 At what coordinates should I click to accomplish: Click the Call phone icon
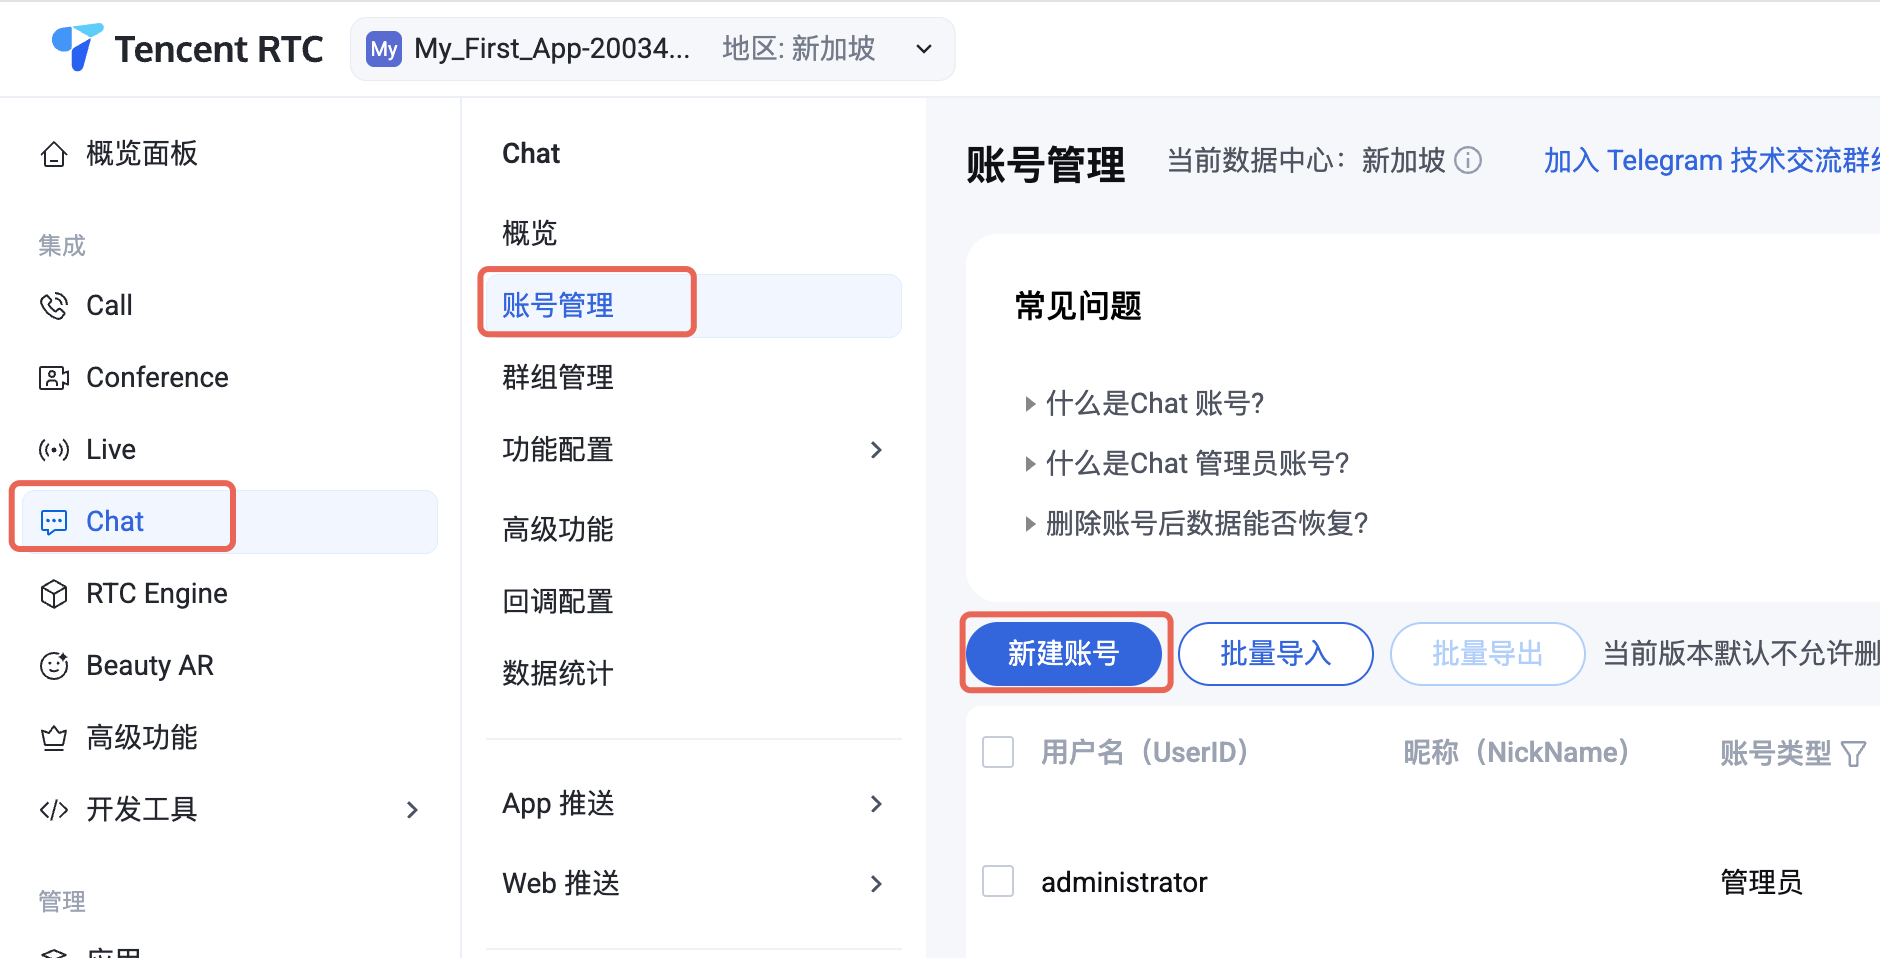(x=54, y=306)
